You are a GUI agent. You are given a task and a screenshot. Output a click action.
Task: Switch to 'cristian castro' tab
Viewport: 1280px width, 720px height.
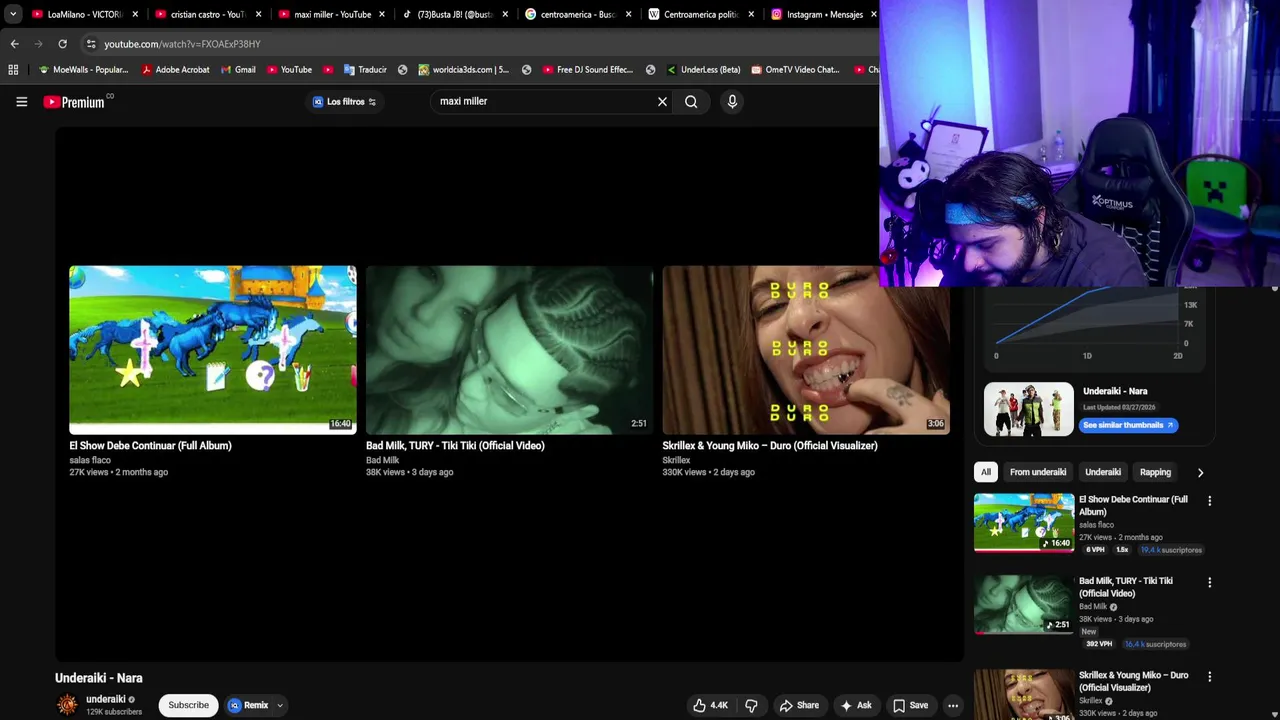207,14
